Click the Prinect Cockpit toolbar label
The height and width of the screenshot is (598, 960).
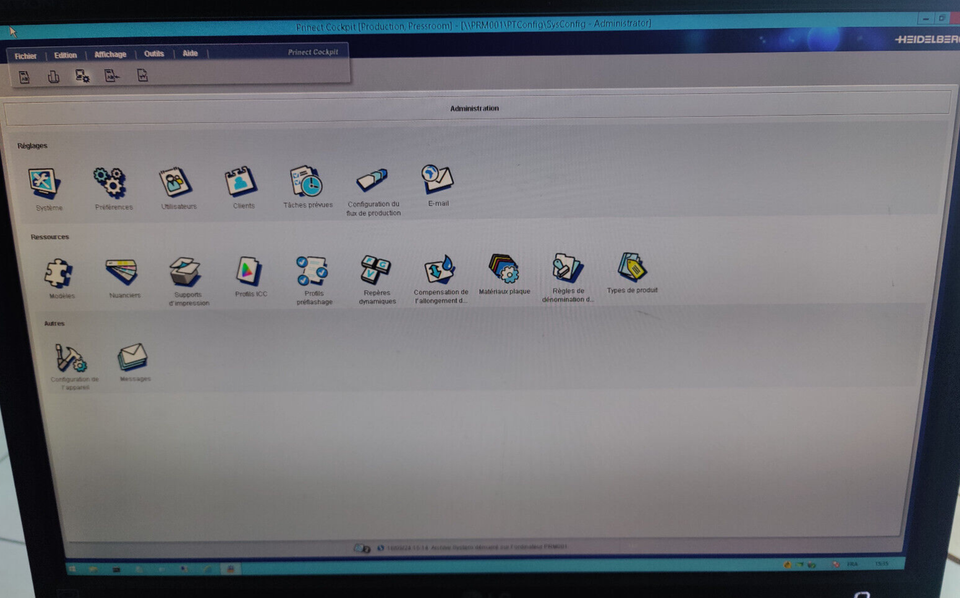click(x=313, y=52)
